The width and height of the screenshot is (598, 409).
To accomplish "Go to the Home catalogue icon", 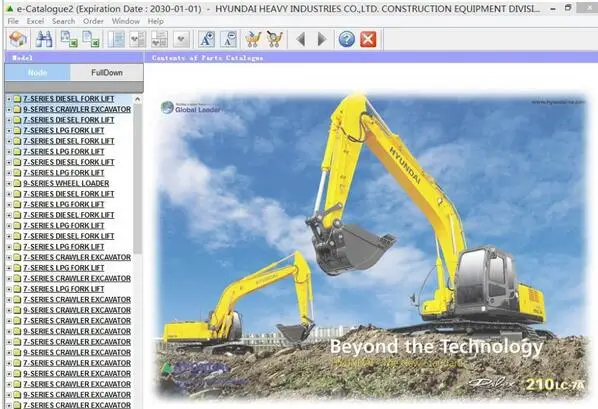I will point(18,39).
